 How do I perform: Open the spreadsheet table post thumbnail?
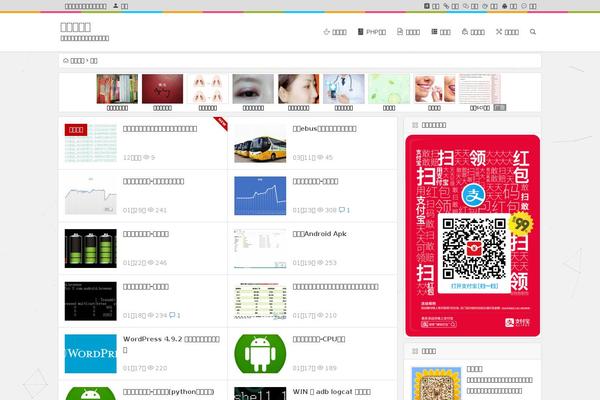tap(260, 301)
